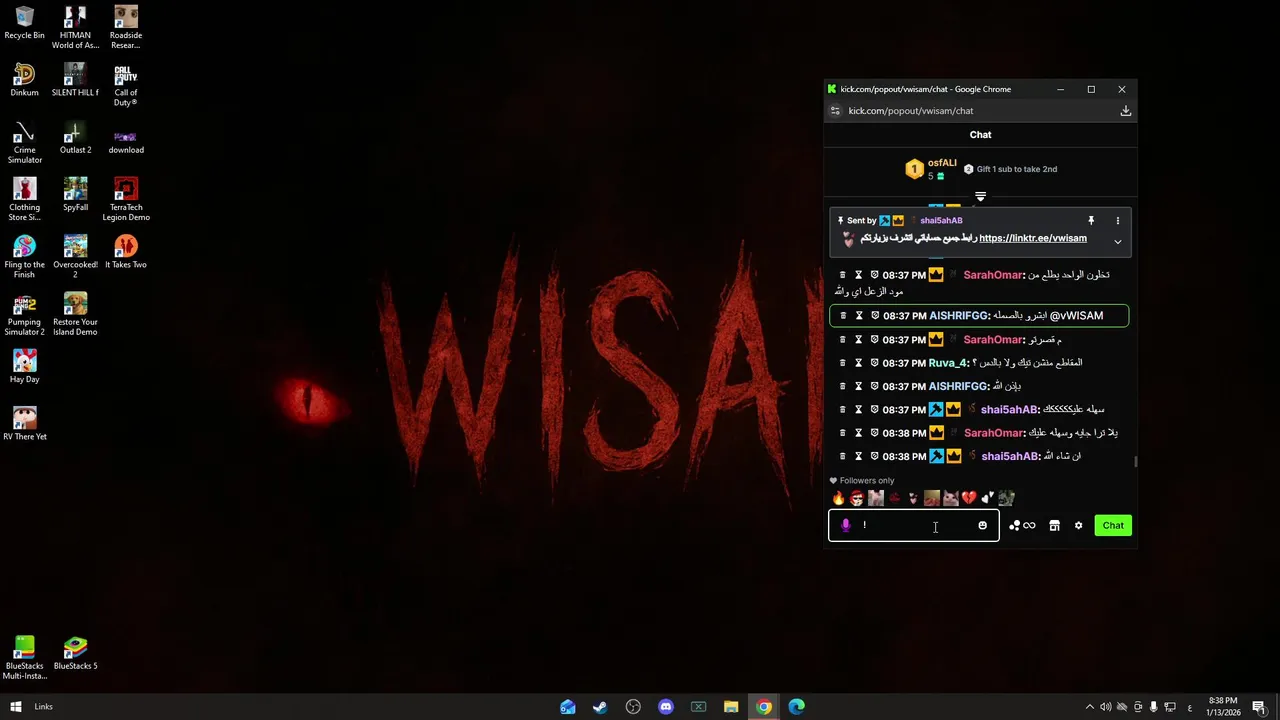The height and width of the screenshot is (720, 1280).
Task: Unpin the pinned message with pin icon
Action: (1091, 221)
